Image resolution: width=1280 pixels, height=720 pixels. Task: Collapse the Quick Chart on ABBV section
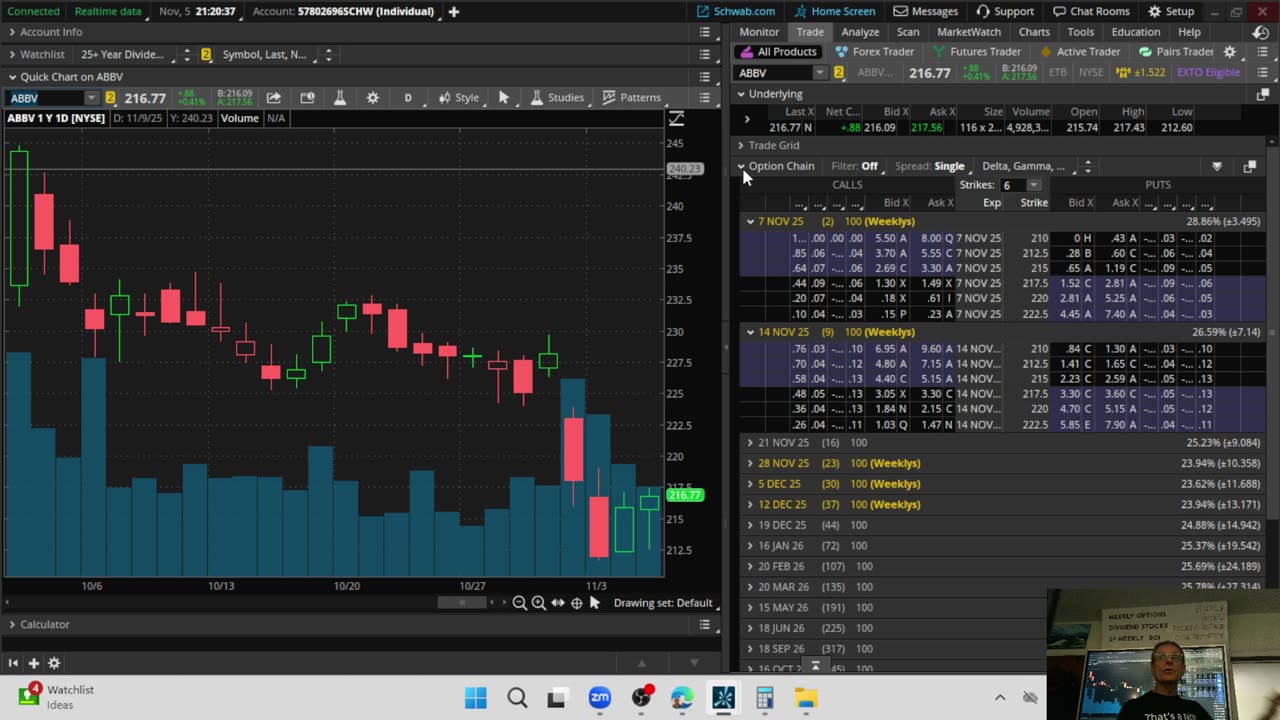point(12,77)
